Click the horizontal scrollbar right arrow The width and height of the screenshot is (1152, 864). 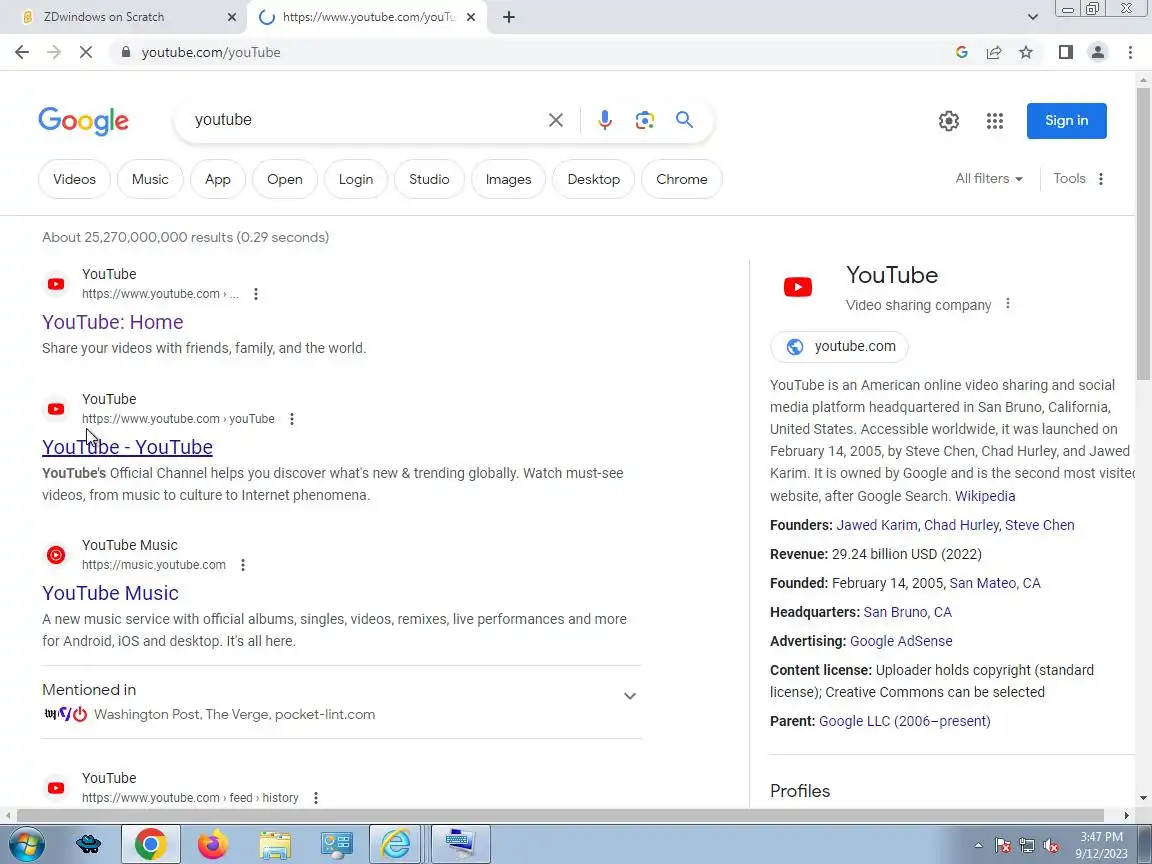1126,816
